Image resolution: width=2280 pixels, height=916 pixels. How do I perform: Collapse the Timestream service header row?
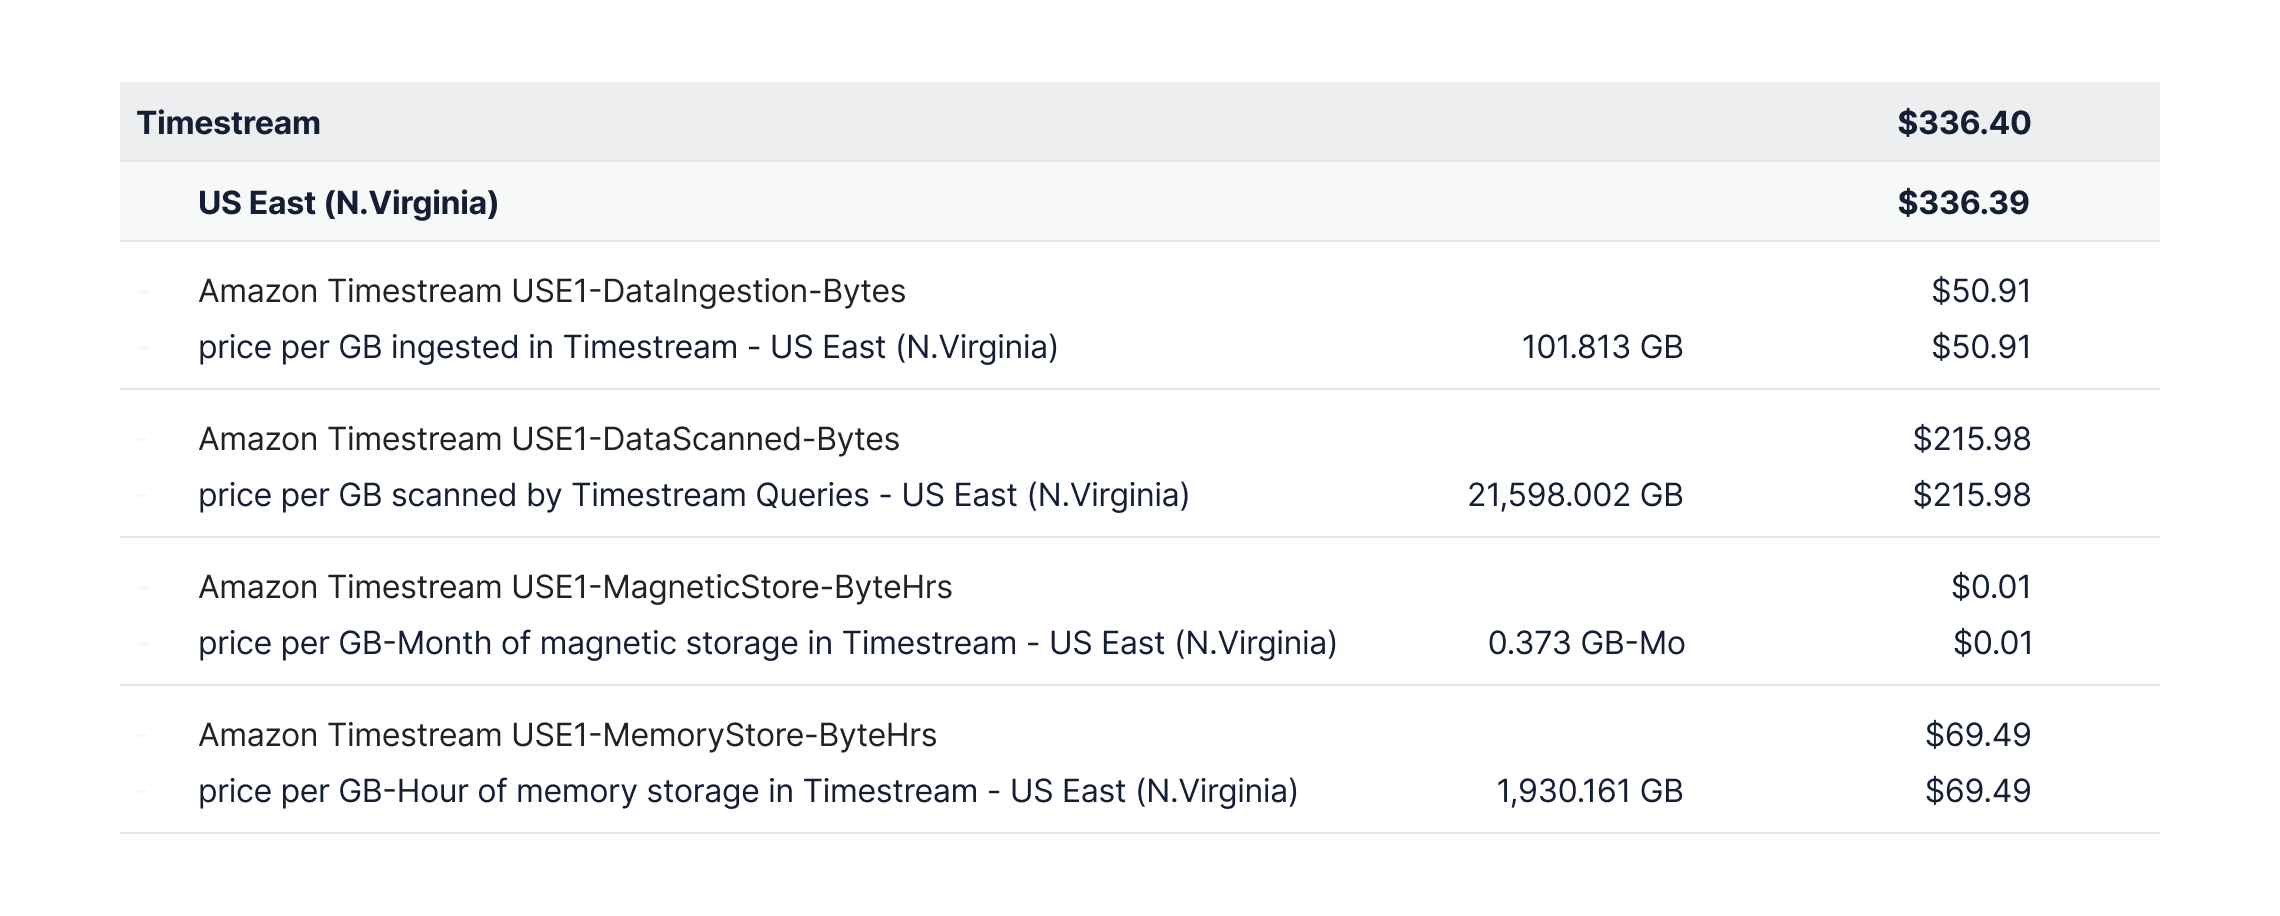tap(228, 123)
